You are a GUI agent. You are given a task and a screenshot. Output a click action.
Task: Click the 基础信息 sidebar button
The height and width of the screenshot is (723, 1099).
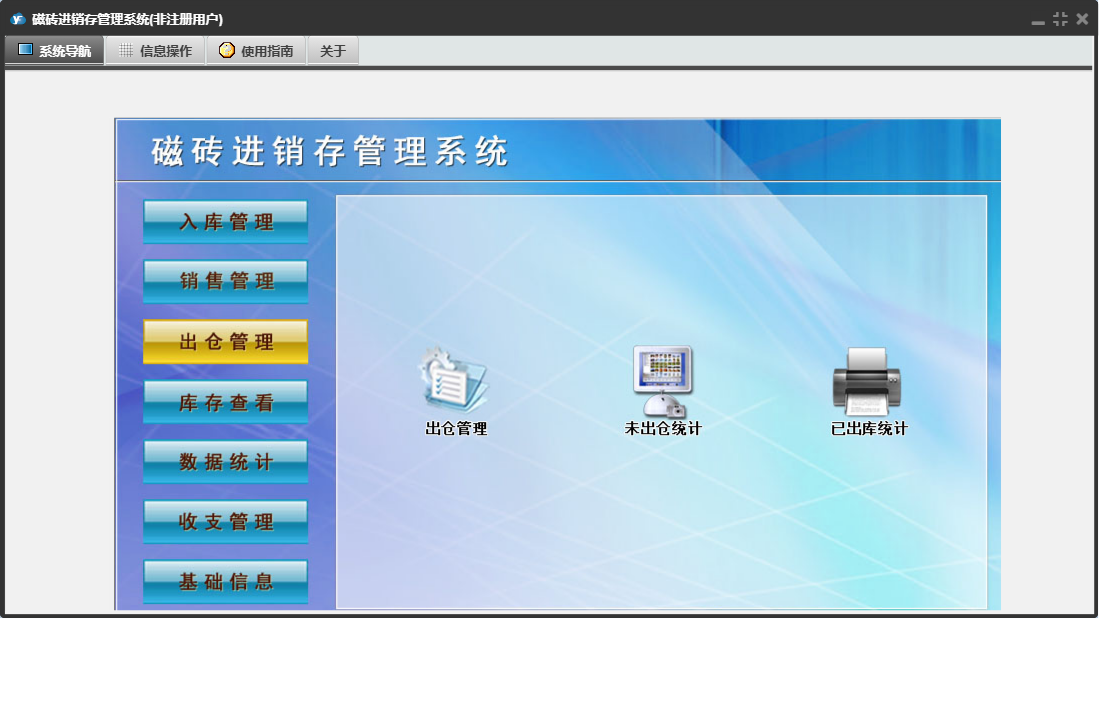coord(226,581)
